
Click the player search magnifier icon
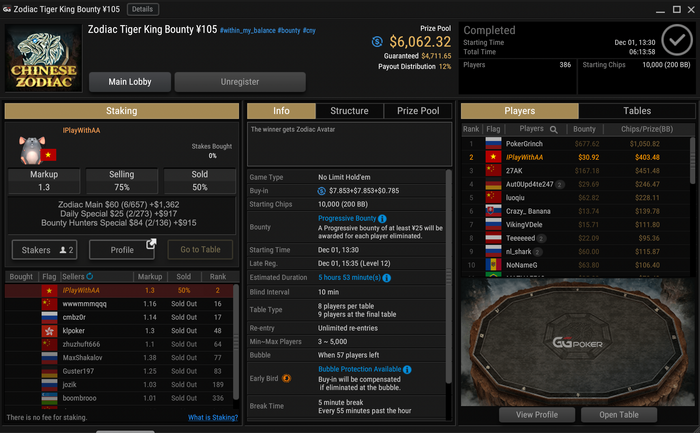click(x=554, y=129)
